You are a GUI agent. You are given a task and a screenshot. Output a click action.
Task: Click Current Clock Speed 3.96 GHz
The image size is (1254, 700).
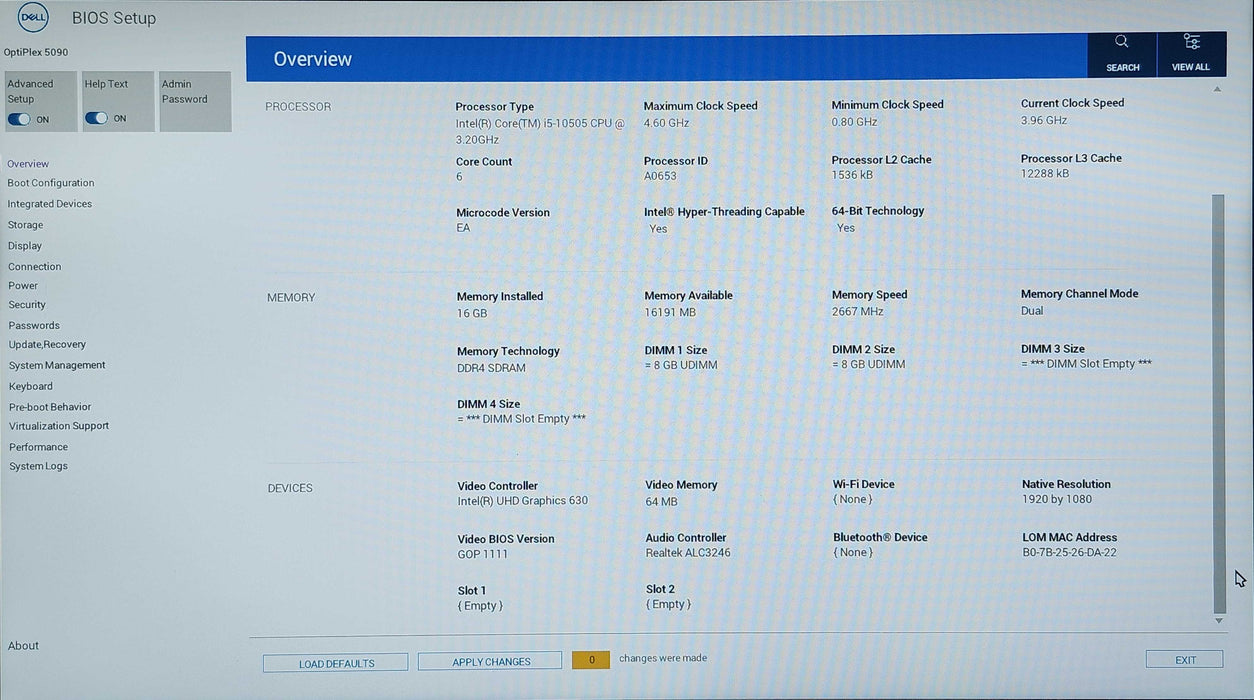[x=1044, y=120]
